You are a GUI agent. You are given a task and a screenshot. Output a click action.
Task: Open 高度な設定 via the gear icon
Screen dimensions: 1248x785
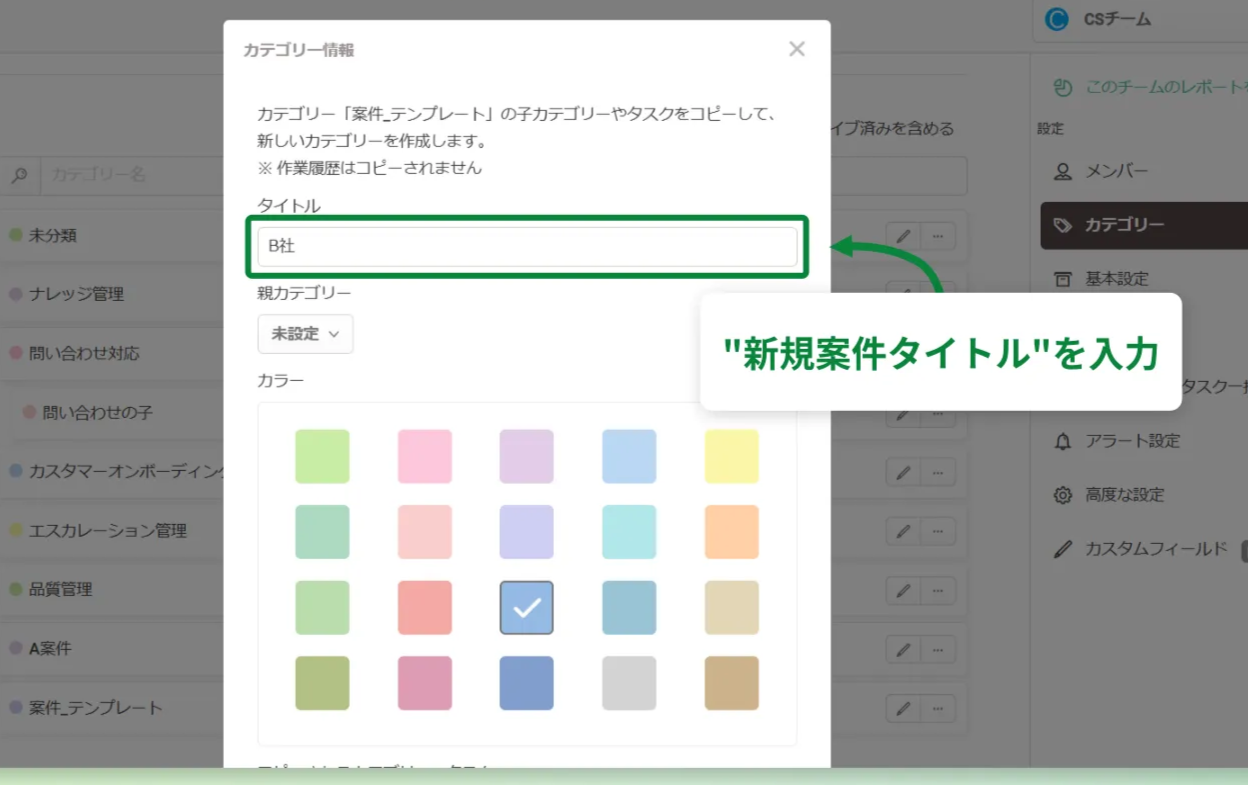[x=1062, y=494]
